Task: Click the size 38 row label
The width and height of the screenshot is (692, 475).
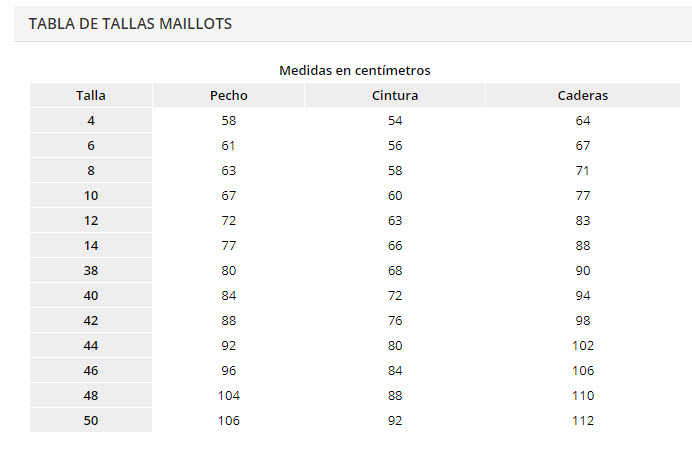Action: click(91, 270)
